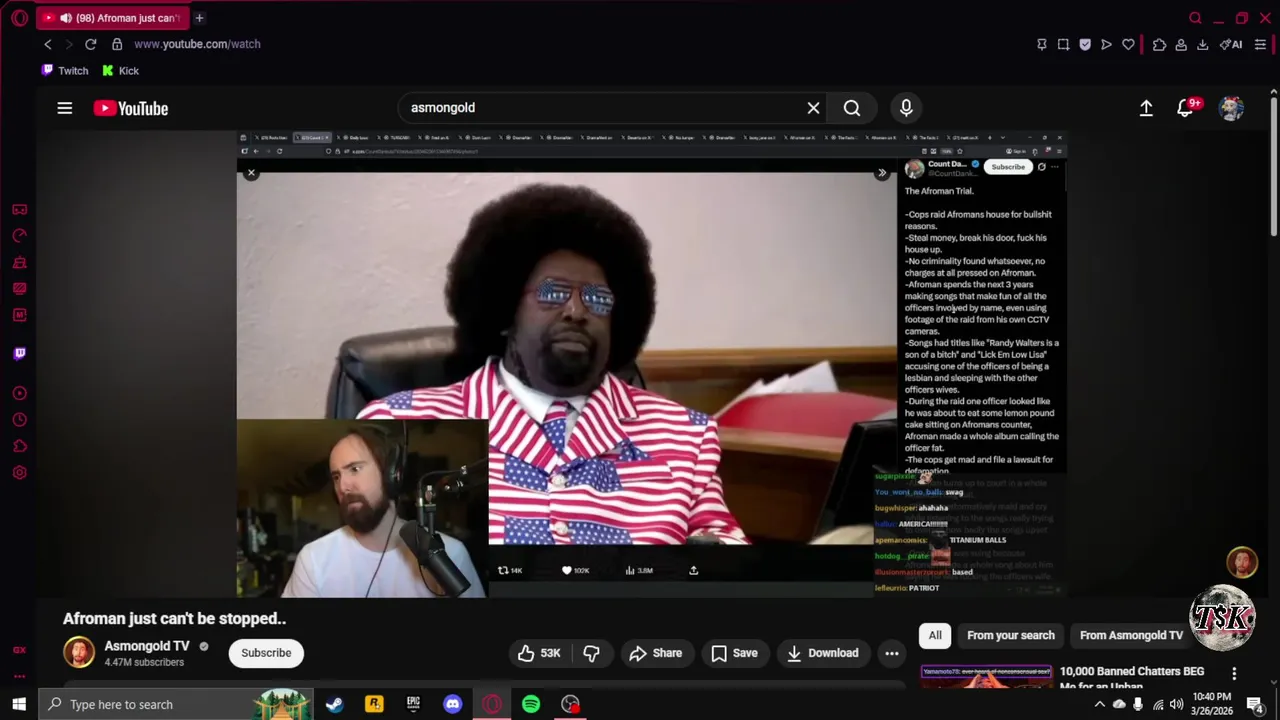1280x720 pixels.
Task: Open the Kick bookmark
Action: pyautogui.click(x=120, y=71)
